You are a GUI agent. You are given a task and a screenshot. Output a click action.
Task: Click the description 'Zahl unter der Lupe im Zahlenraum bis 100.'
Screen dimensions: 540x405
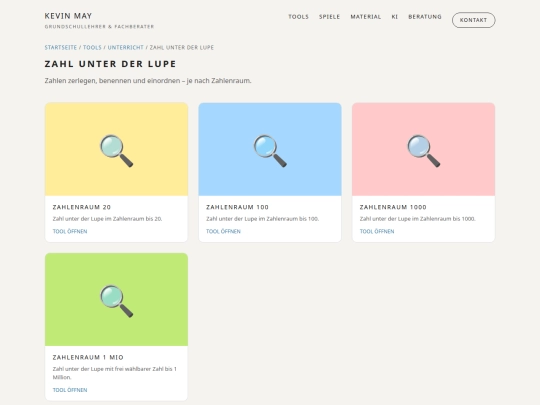(262, 219)
